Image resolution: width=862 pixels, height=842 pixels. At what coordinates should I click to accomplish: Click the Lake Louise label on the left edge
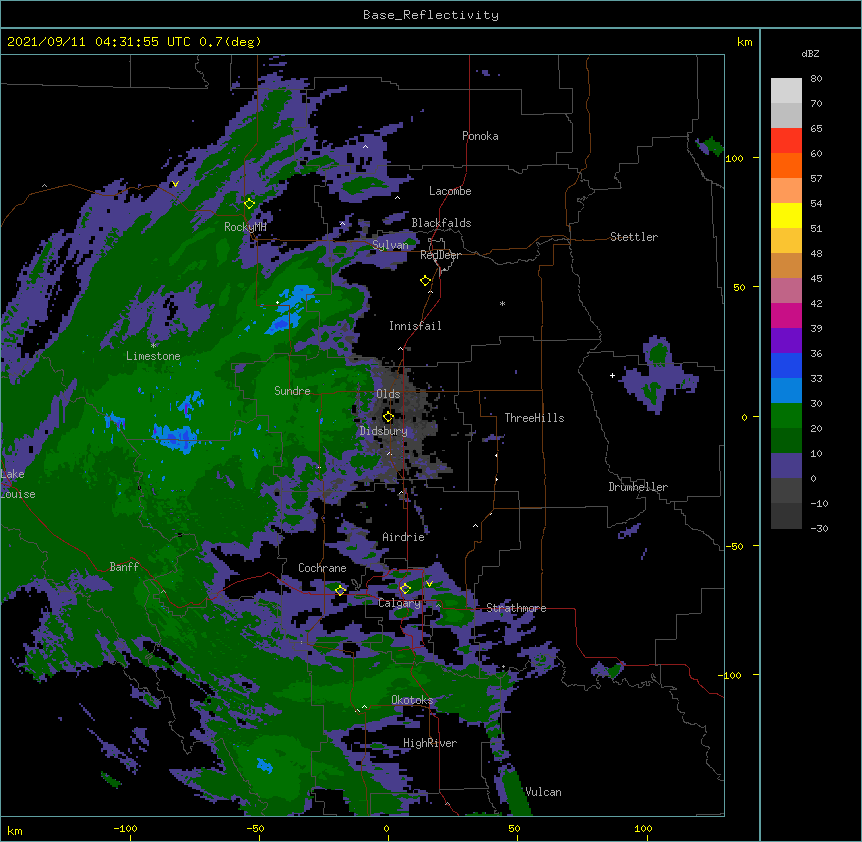pyautogui.click(x=18, y=484)
